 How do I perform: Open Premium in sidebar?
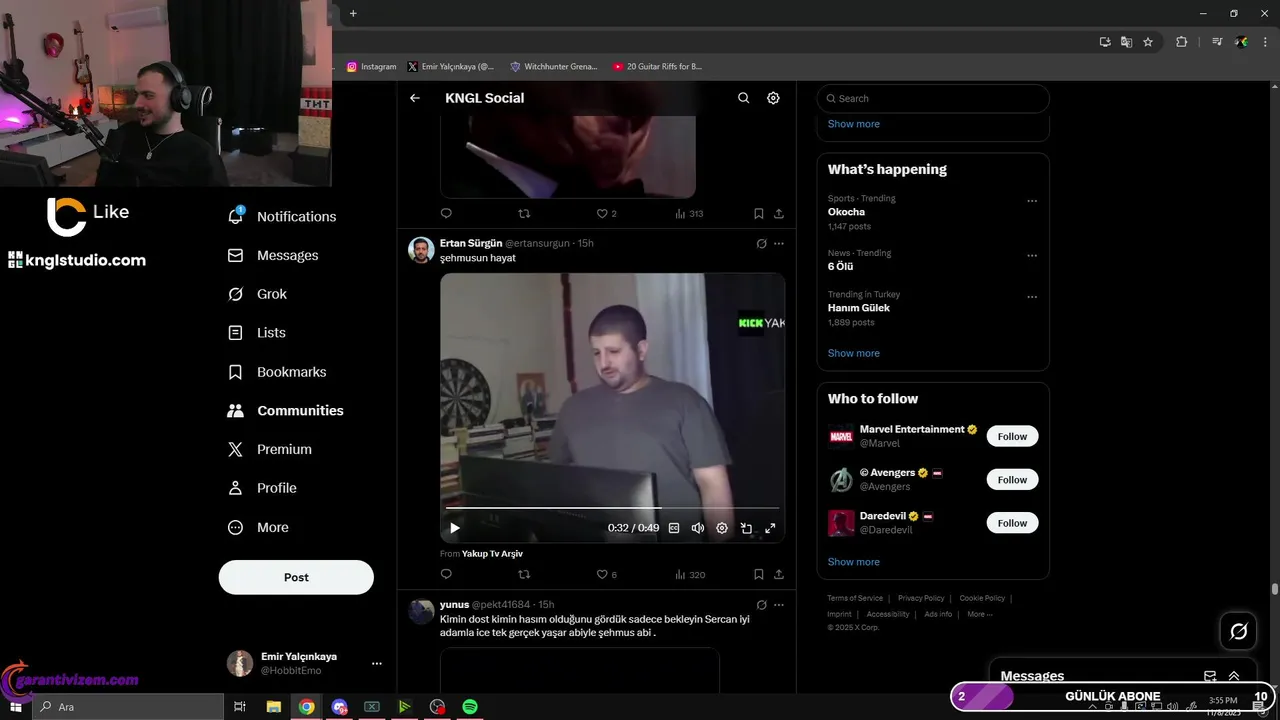pyautogui.click(x=270, y=449)
